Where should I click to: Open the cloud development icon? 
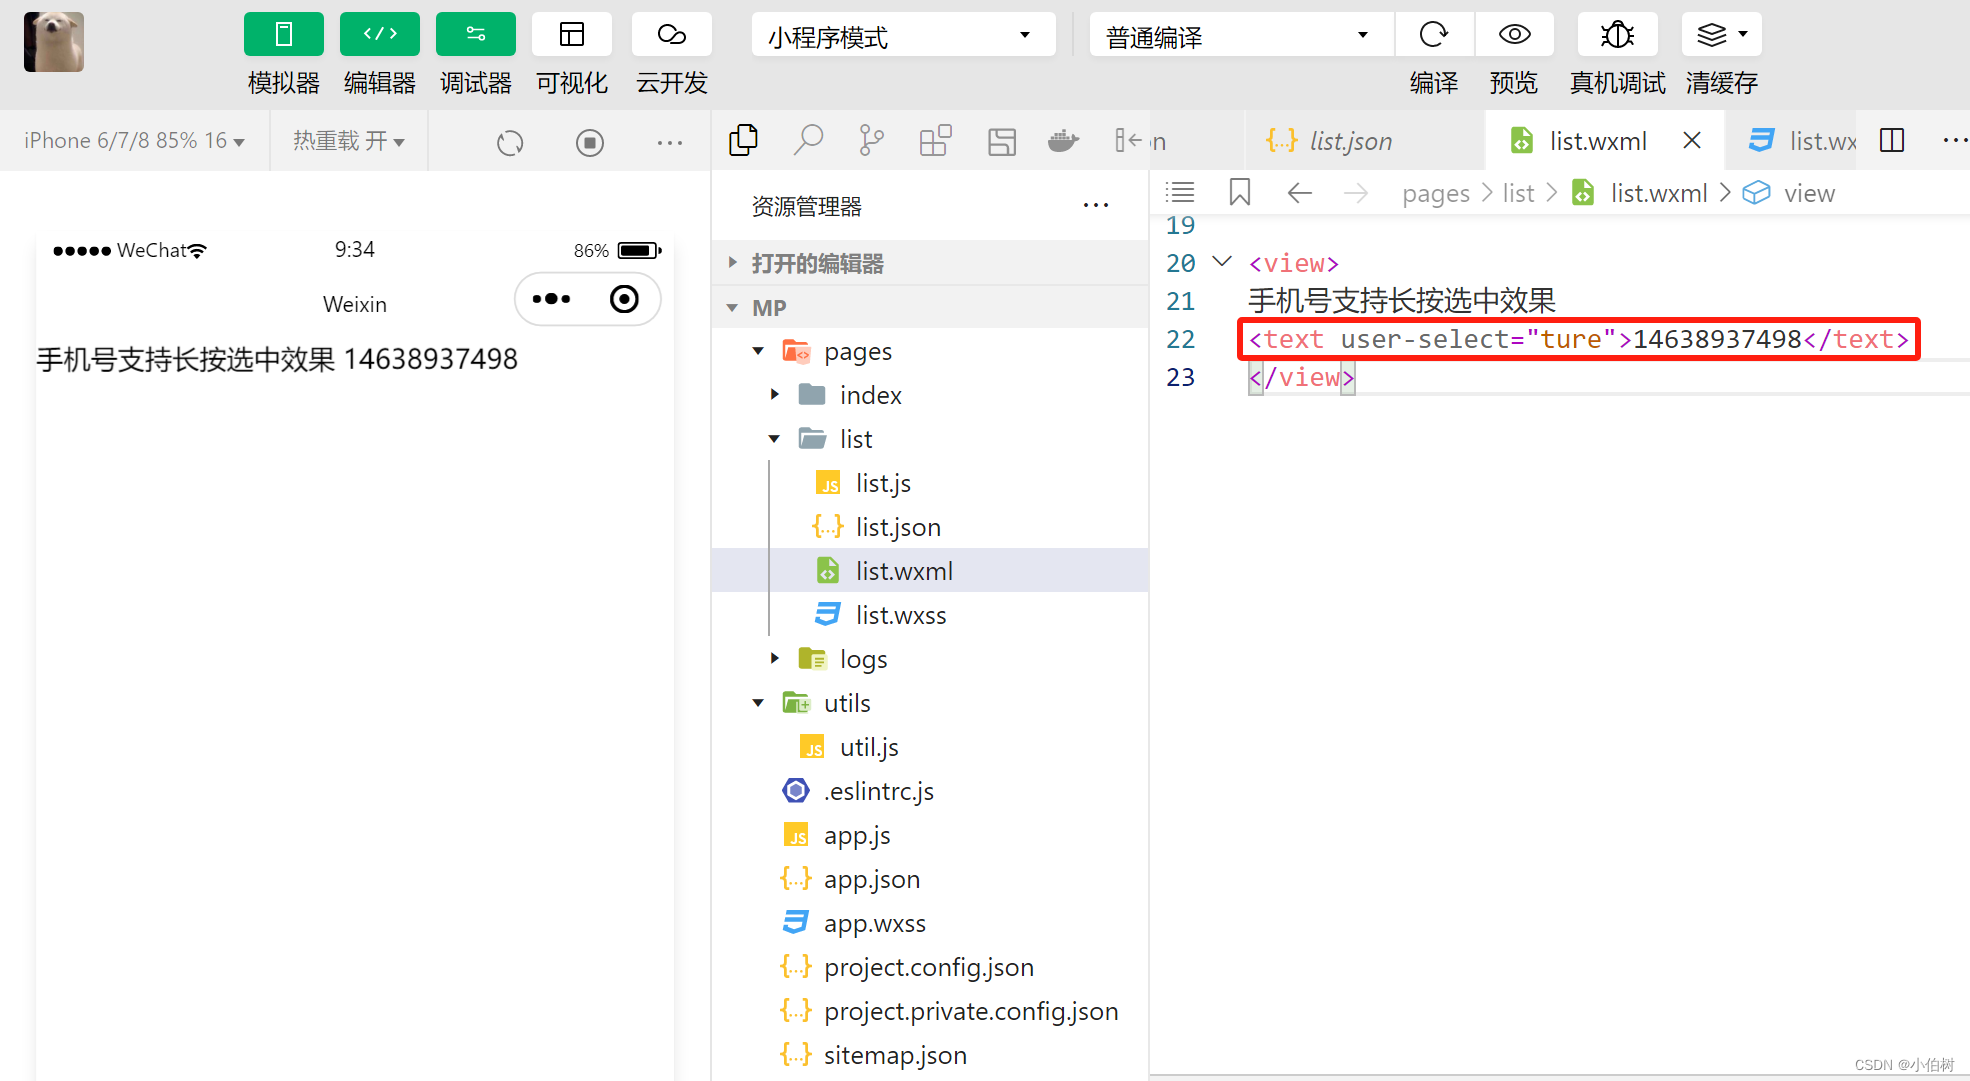(671, 35)
